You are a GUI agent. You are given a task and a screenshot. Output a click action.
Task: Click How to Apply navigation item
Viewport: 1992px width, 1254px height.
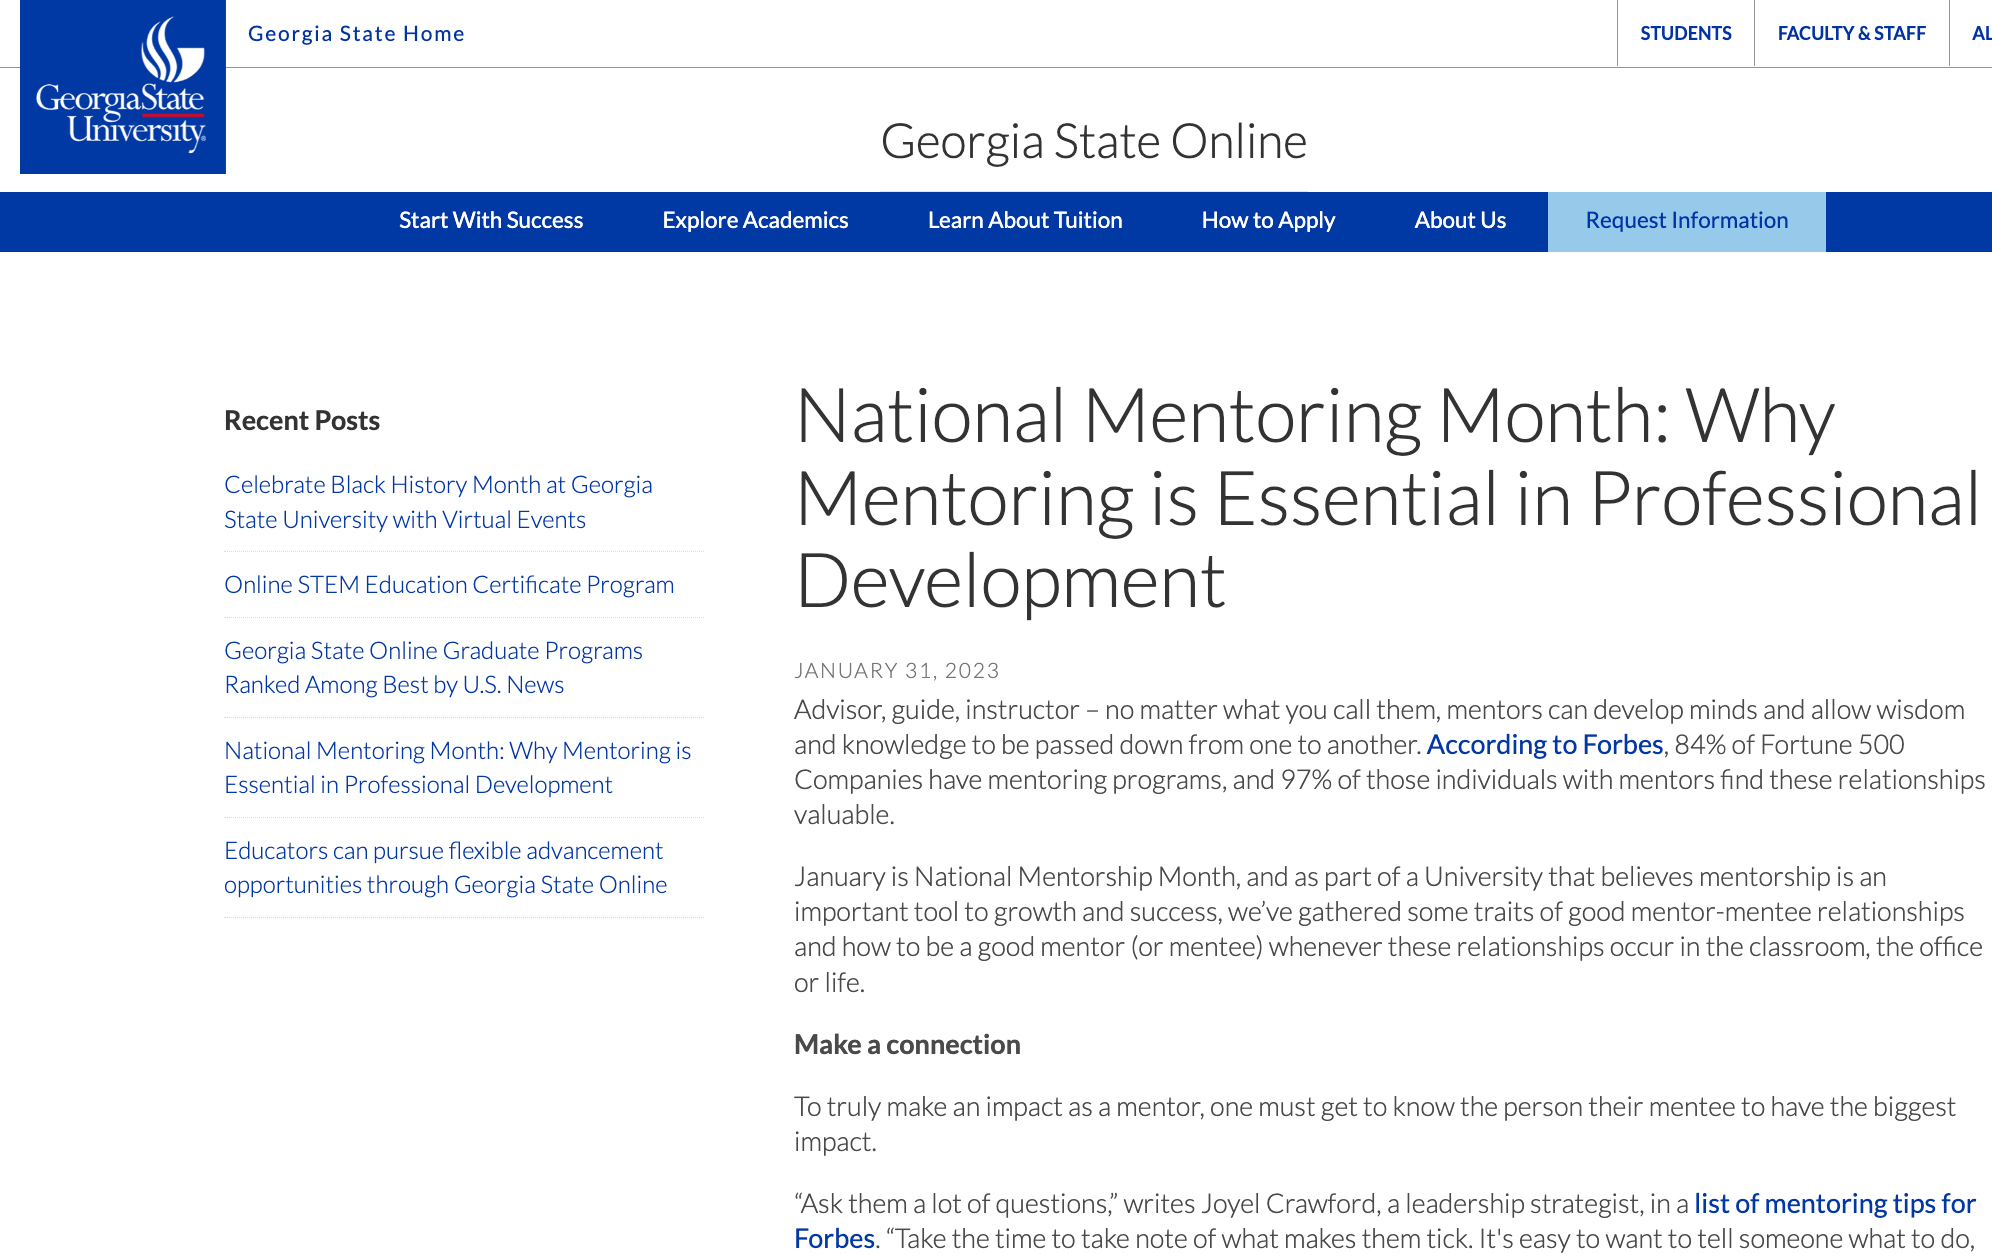point(1269,220)
